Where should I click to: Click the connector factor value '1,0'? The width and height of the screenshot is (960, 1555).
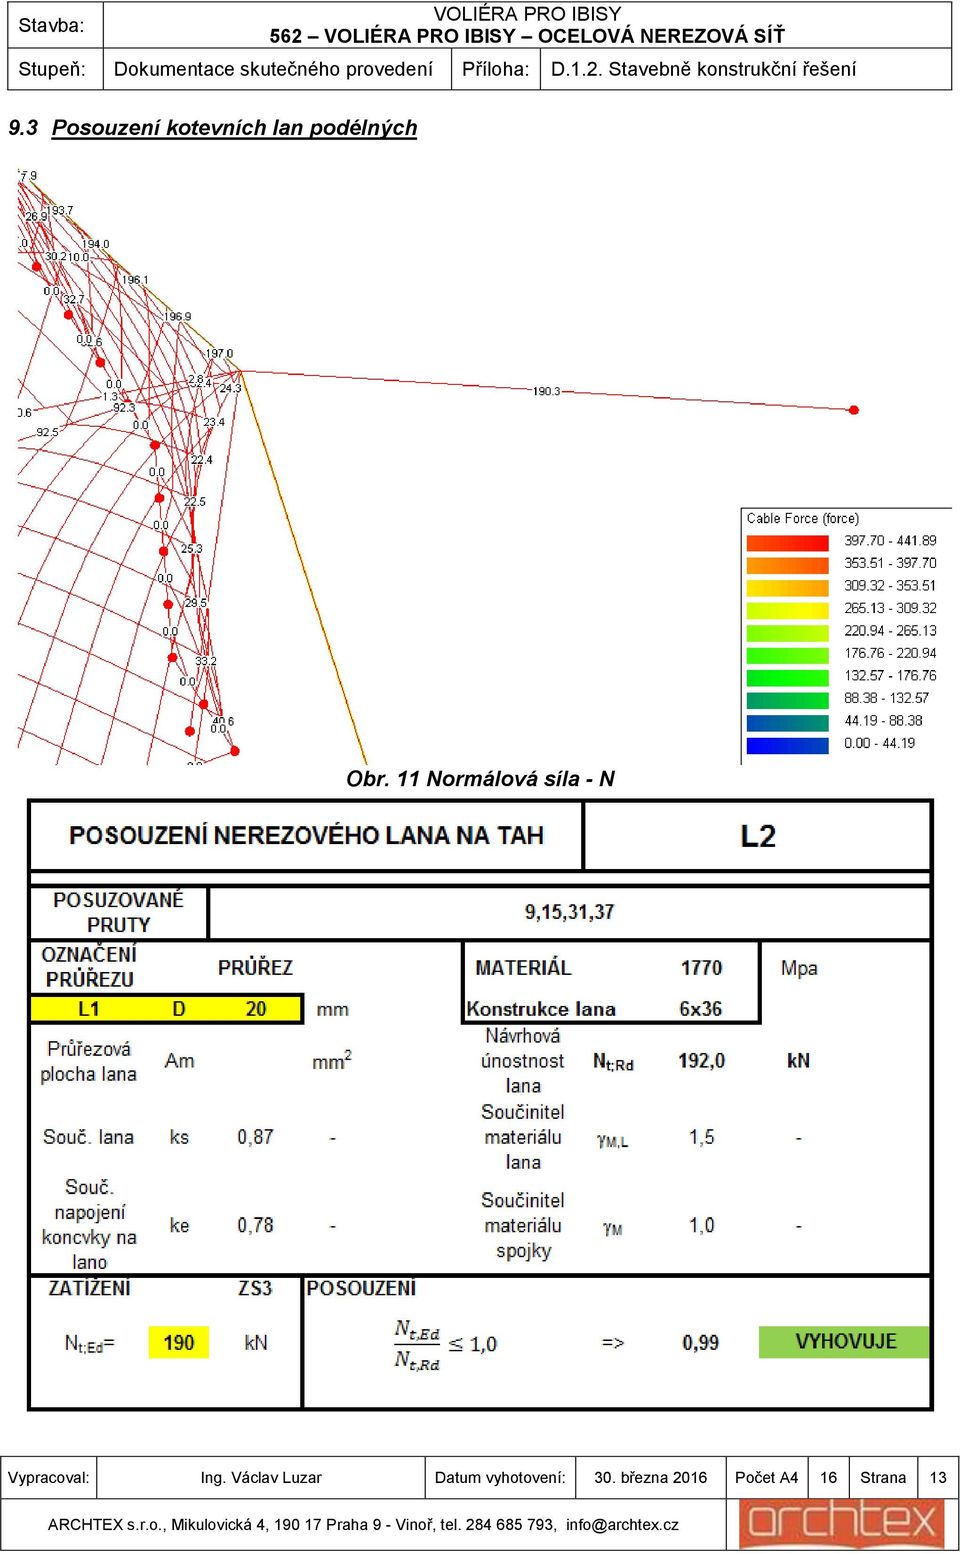pyautogui.click(x=702, y=1225)
